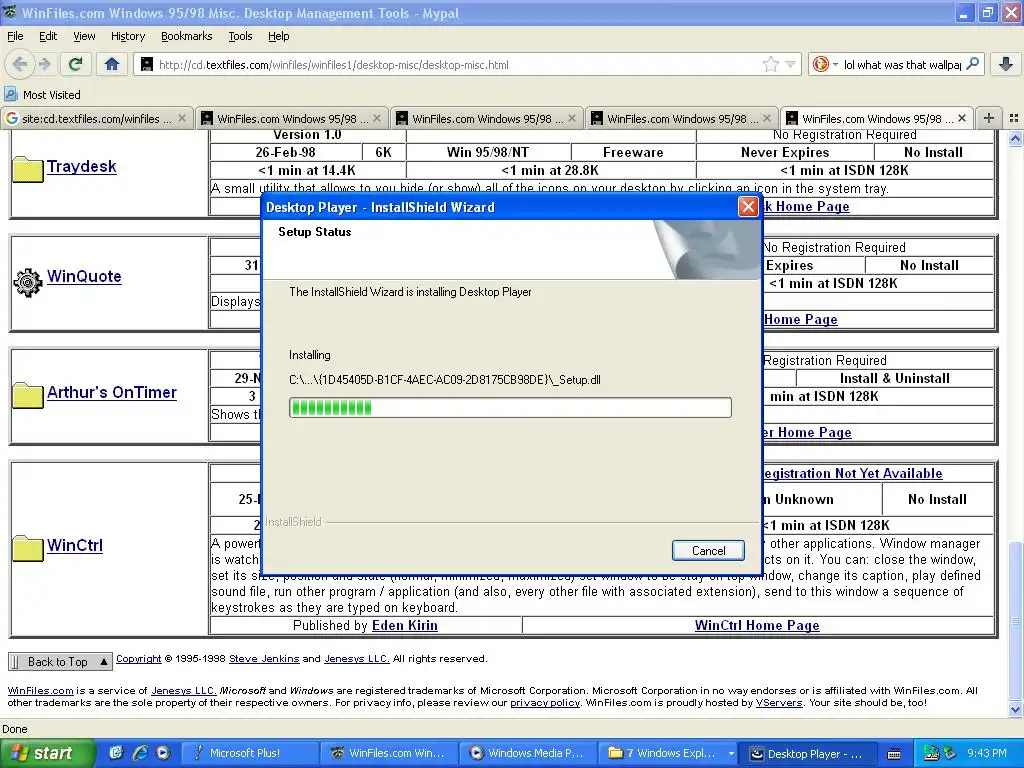Image resolution: width=1024 pixels, height=768 pixels.
Task: Open the Bookmarks menu
Action: point(186,36)
